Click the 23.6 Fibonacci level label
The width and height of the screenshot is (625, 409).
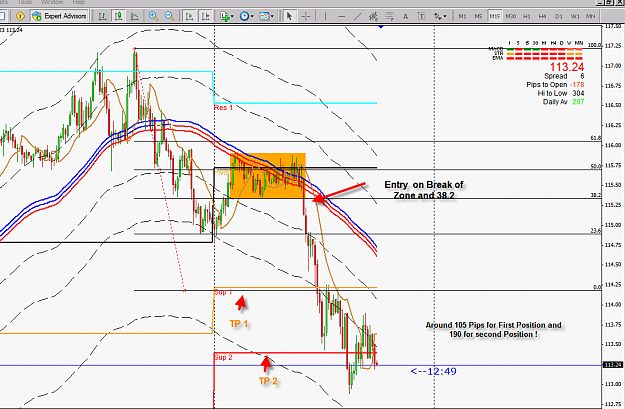coord(596,231)
